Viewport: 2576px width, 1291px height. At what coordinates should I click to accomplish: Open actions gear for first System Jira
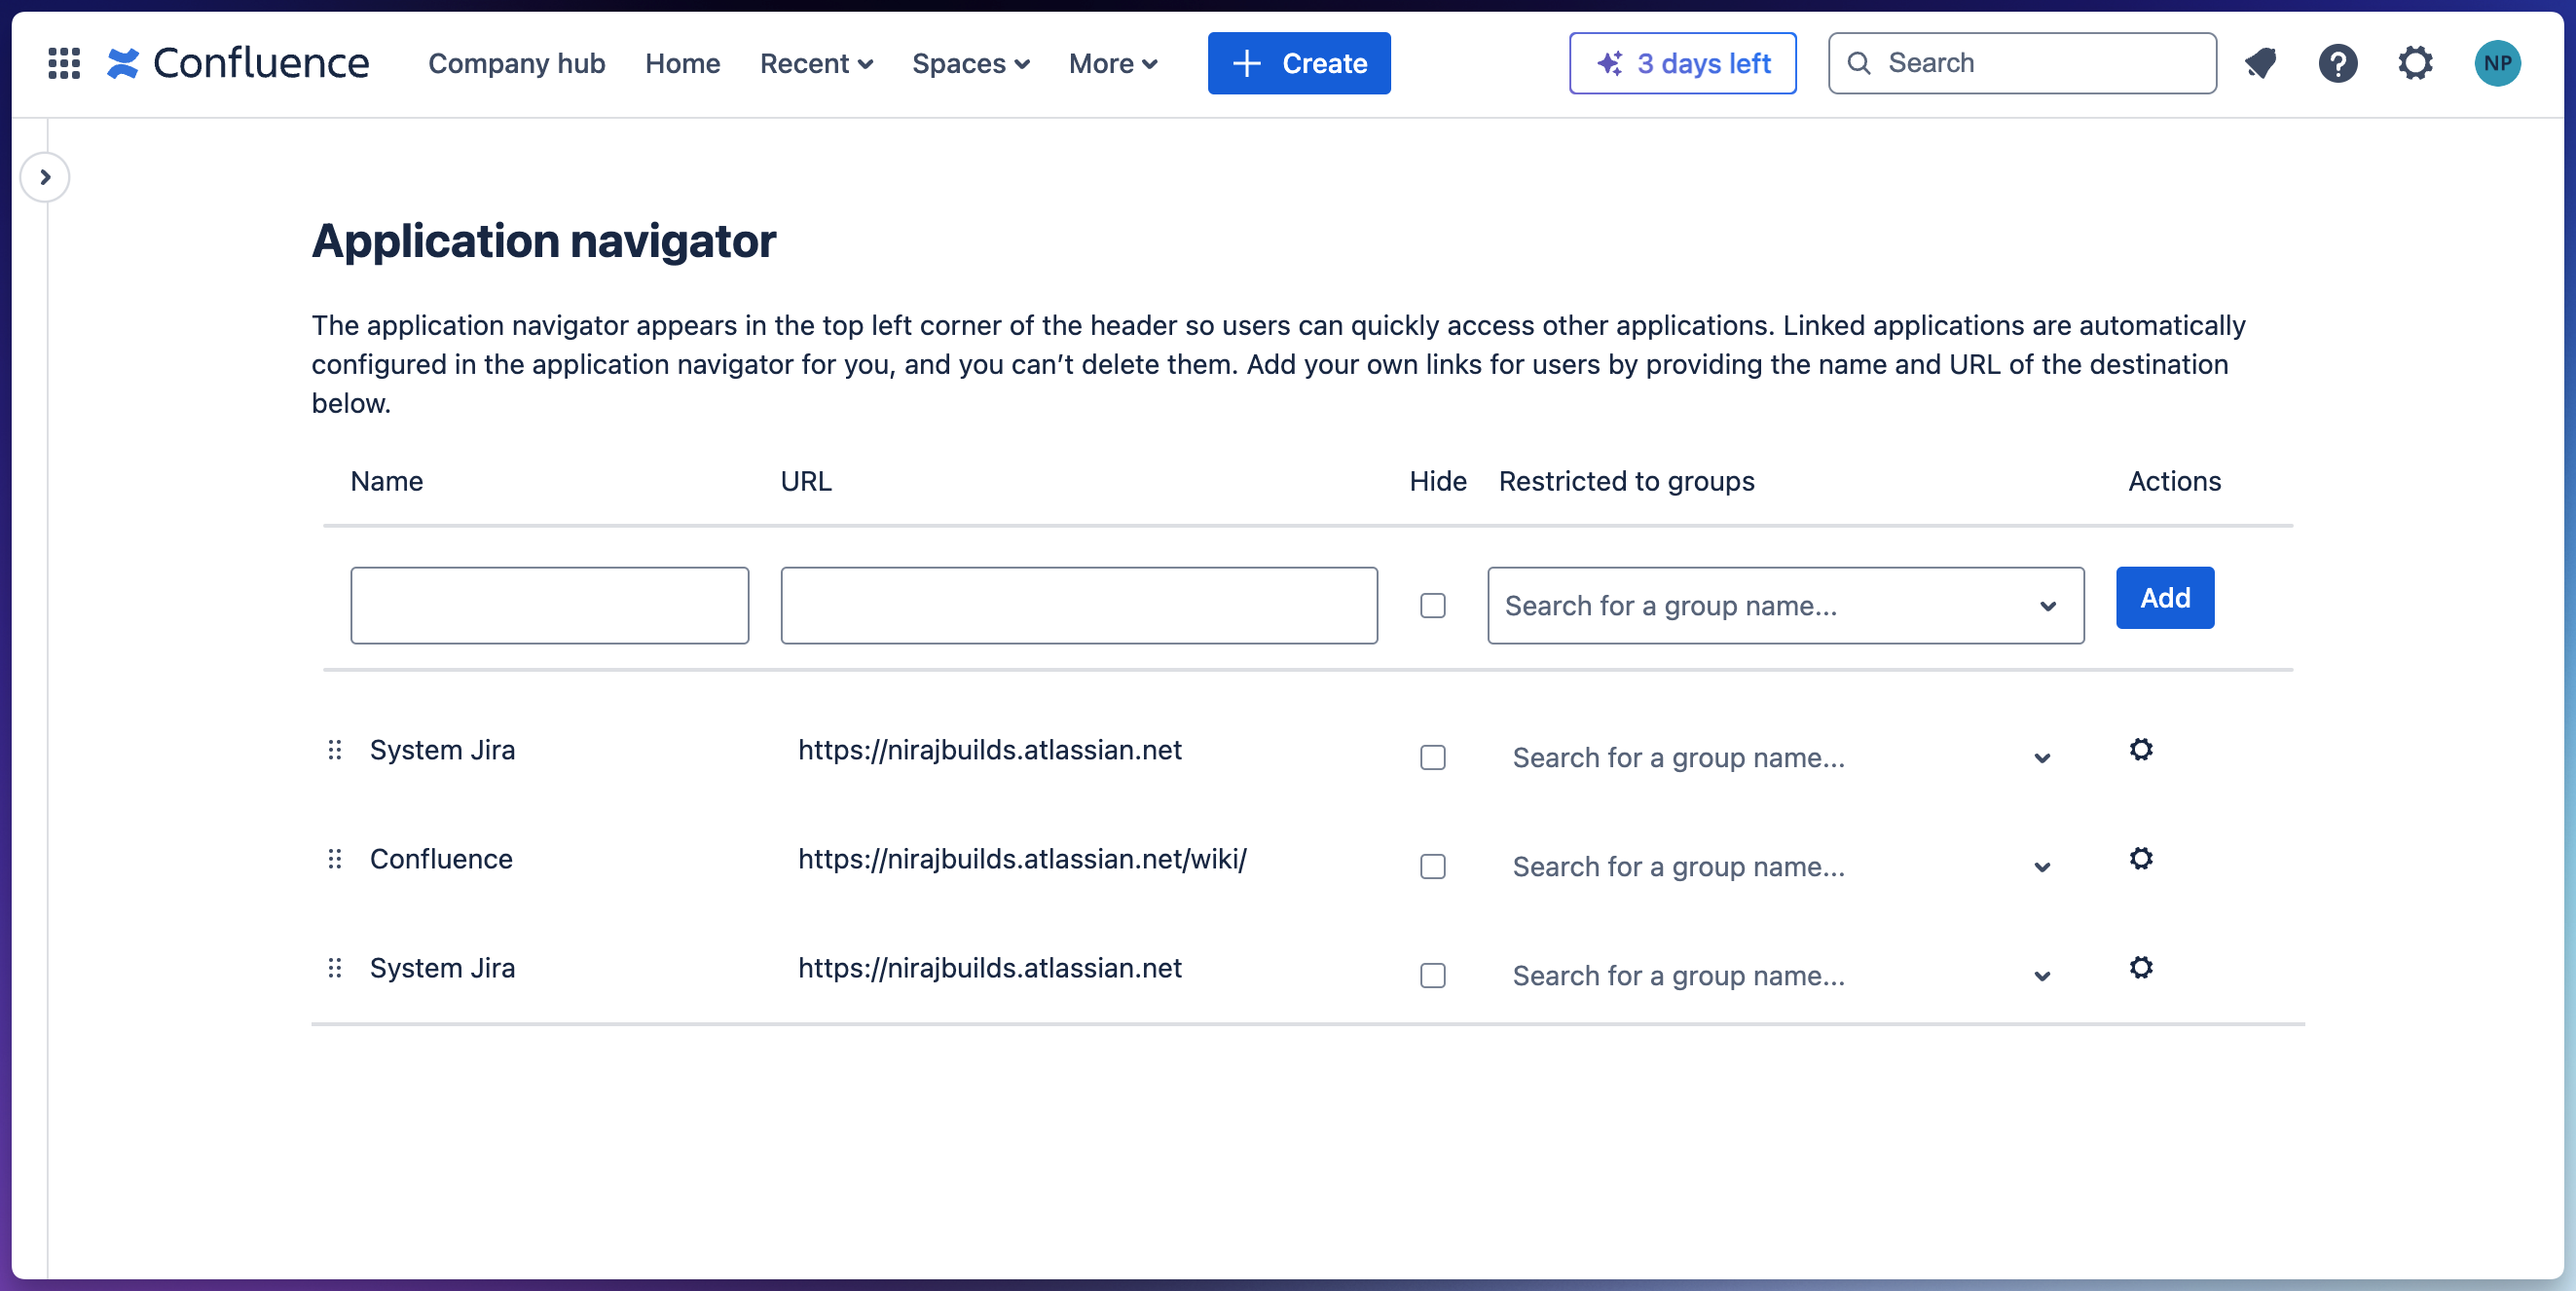(2140, 749)
